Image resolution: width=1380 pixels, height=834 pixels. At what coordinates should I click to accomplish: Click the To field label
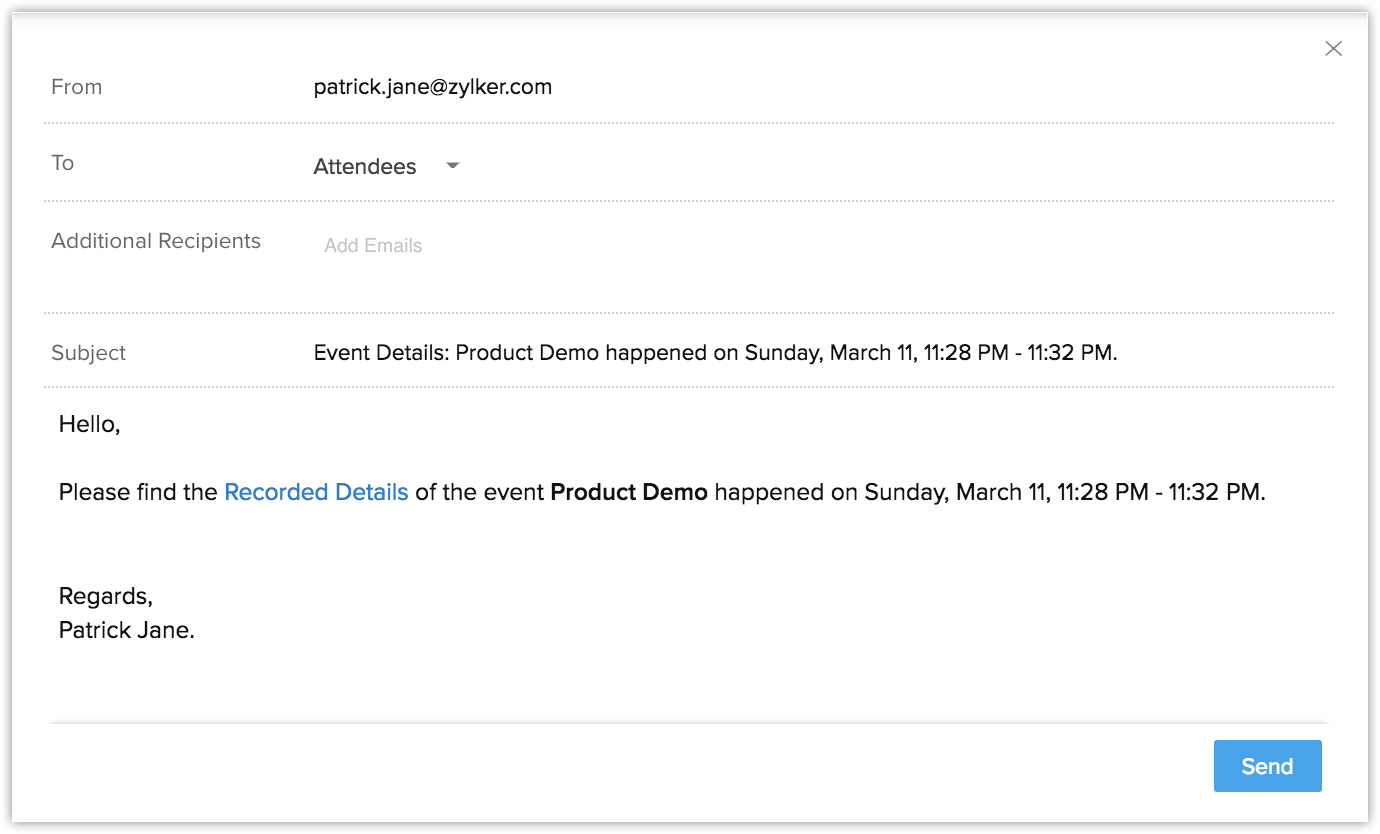63,163
